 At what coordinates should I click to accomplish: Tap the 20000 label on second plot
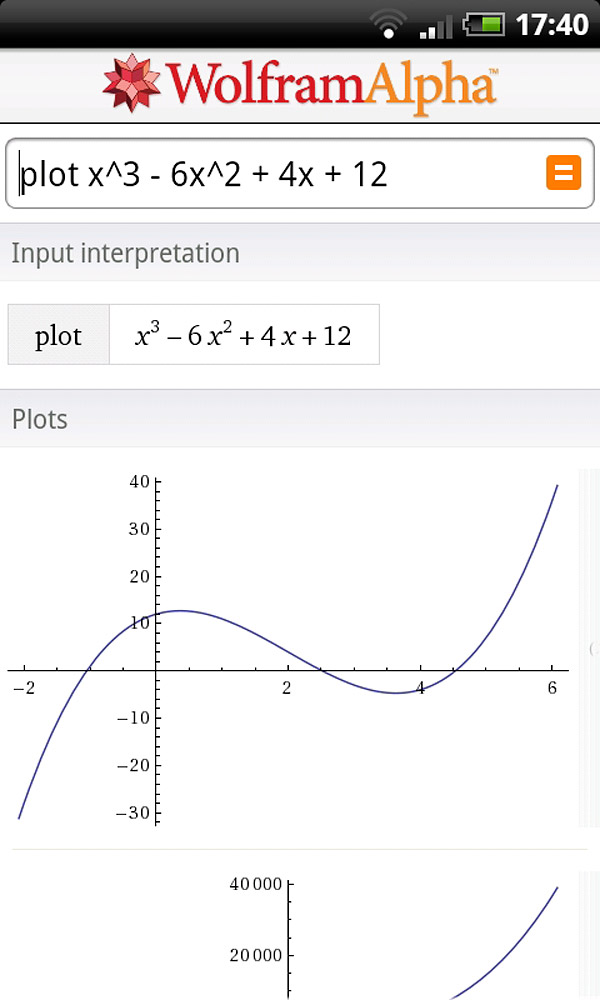[255, 955]
